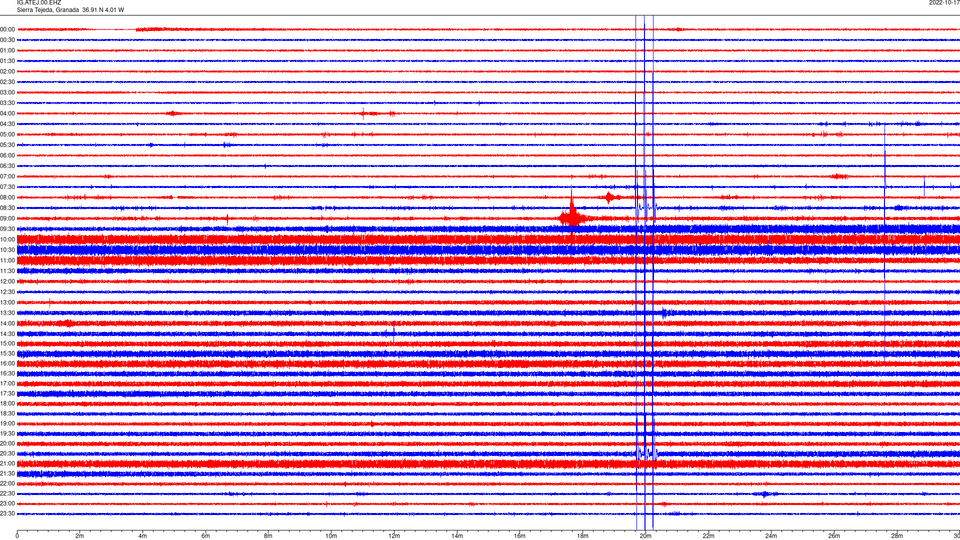Click the red seismic event on 08:00 trace
Image resolution: width=960 pixels, height=540 pixels.
tap(609, 197)
